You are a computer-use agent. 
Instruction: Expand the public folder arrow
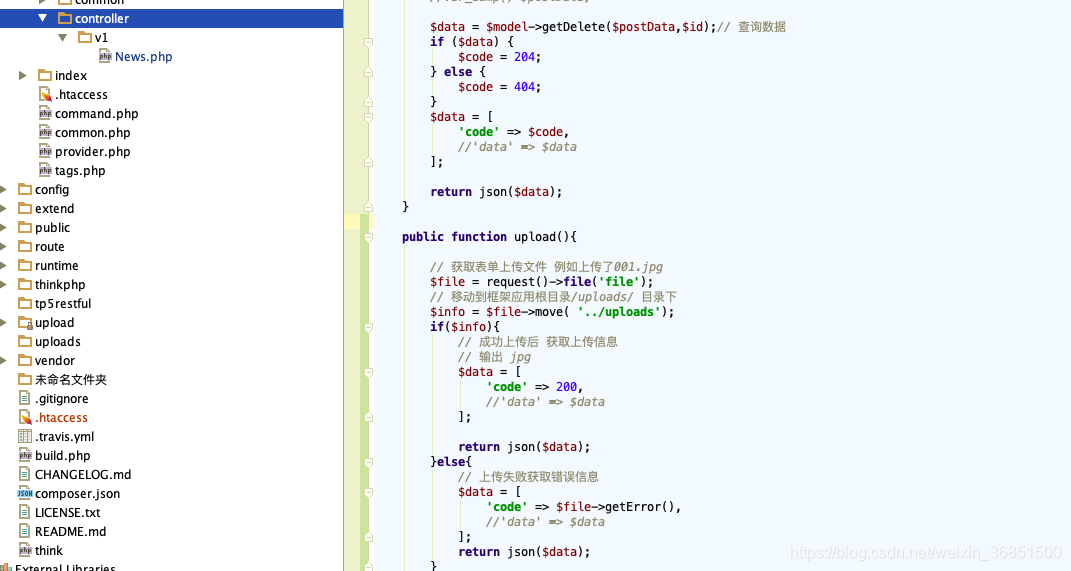click(x=3, y=227)
